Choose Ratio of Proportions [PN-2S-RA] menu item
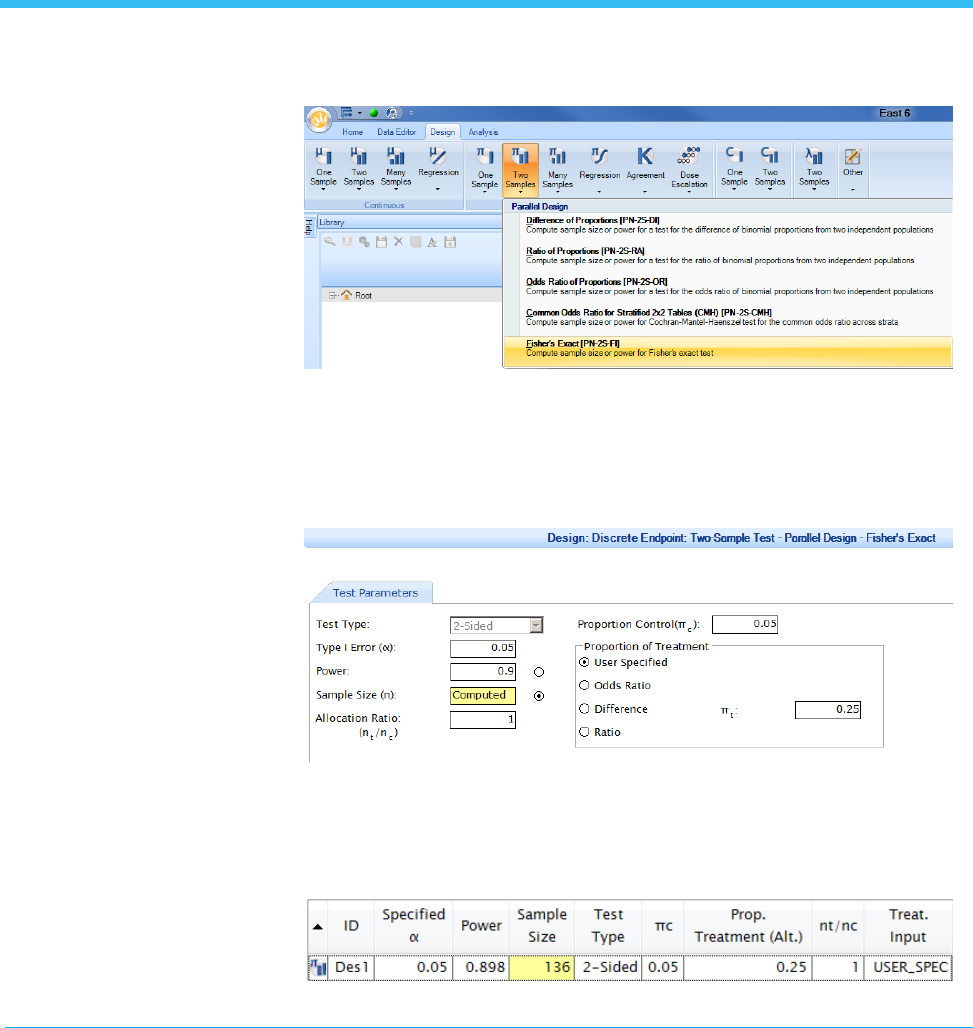Image resolution: width=973 pixels, height=1028 pixels. 728,256
